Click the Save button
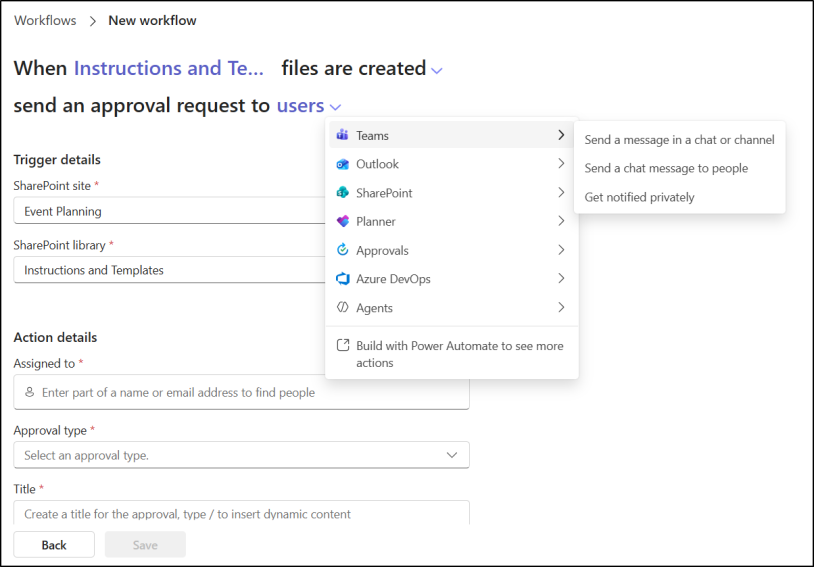The image size is (814, 567). [145, 545]
